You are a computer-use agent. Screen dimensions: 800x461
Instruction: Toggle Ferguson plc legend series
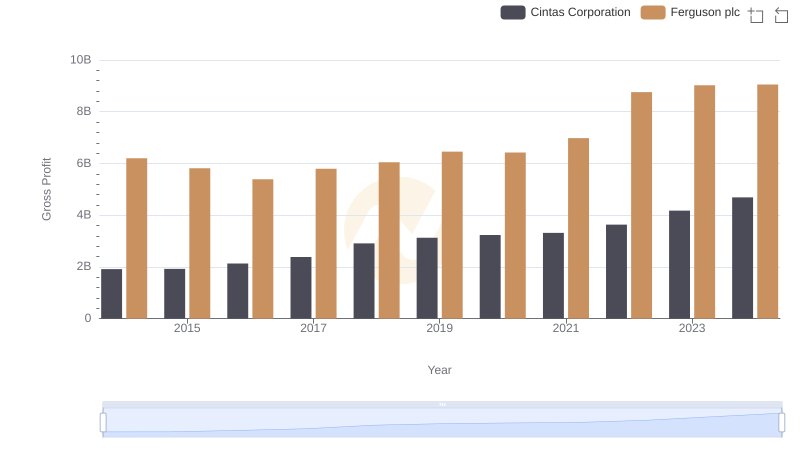click(x=690, y=12)
